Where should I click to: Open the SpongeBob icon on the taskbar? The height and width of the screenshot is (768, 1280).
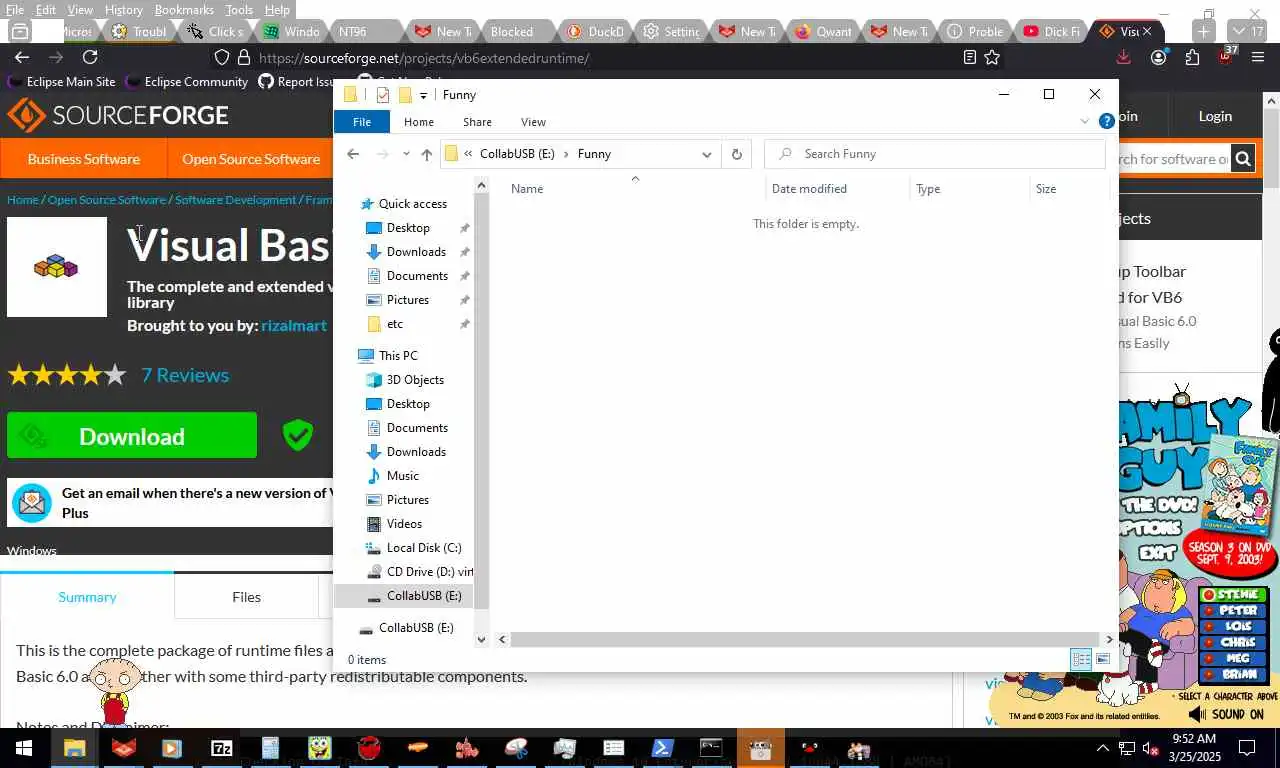(x=320, y=748)
